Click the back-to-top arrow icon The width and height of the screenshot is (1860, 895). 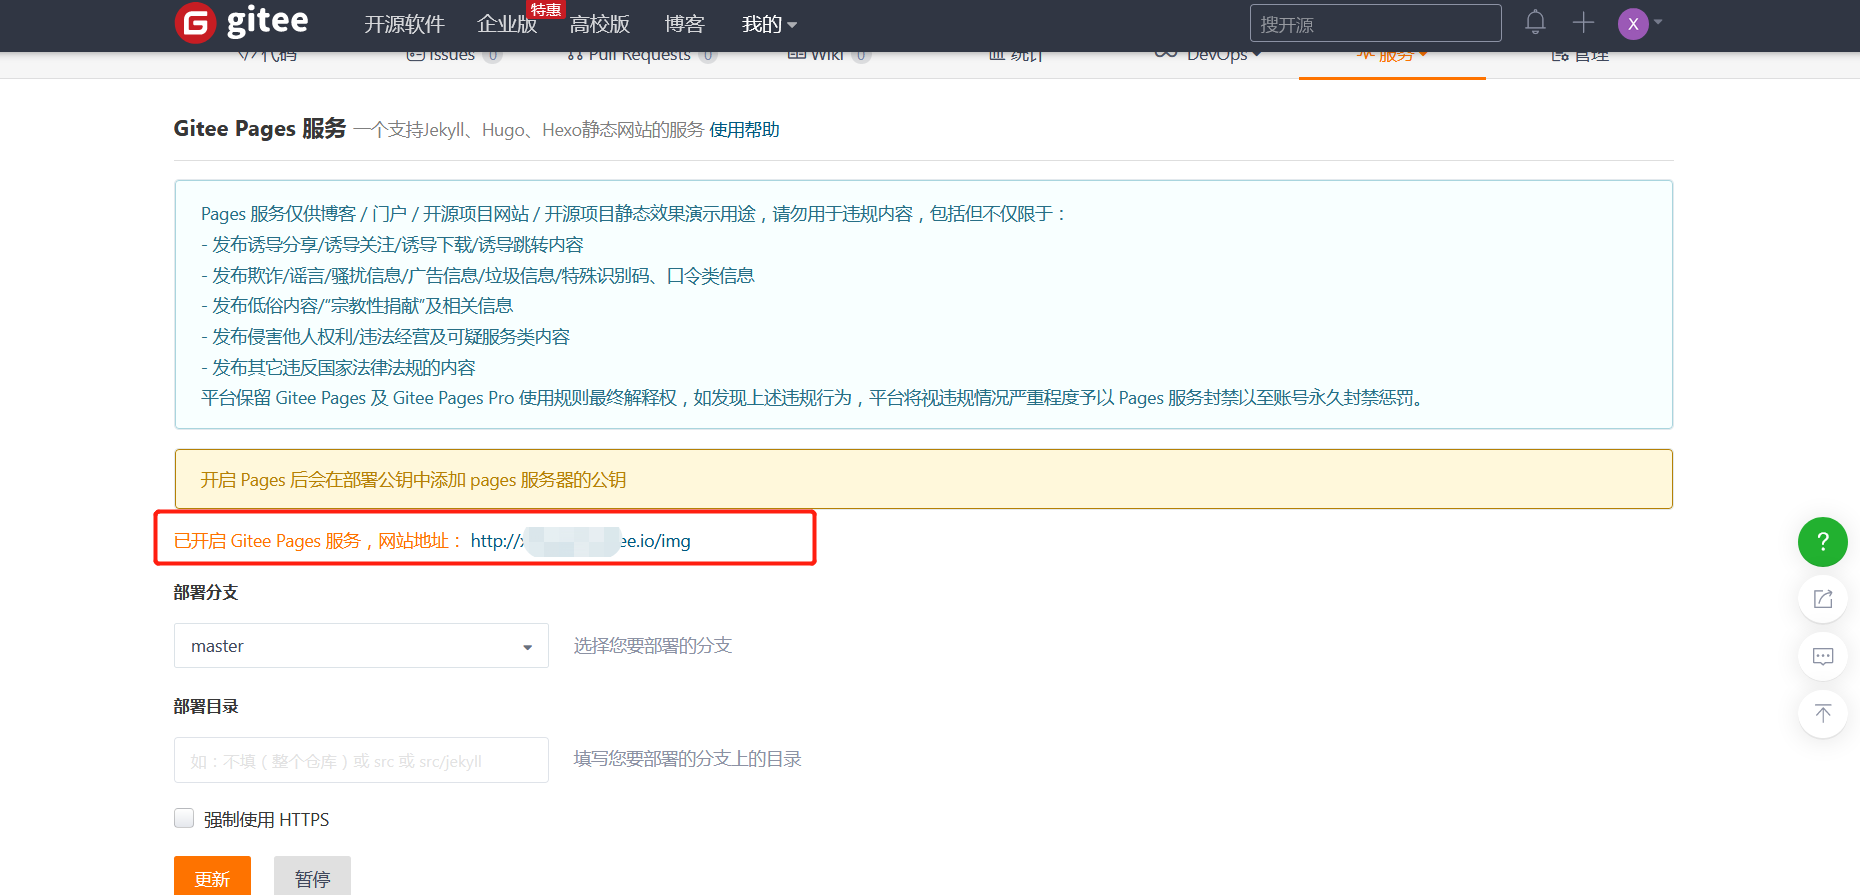click(x=1823, y=714)
